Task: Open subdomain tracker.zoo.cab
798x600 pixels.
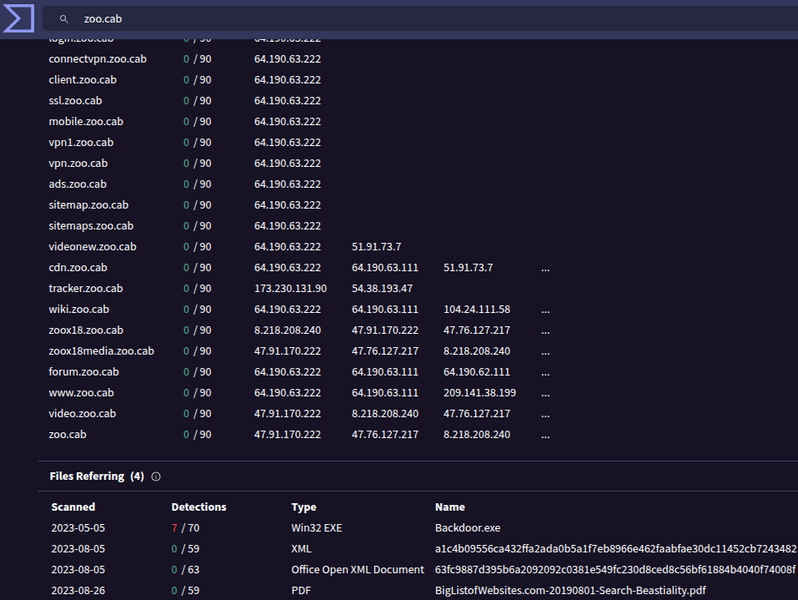Action: [86, 289]
